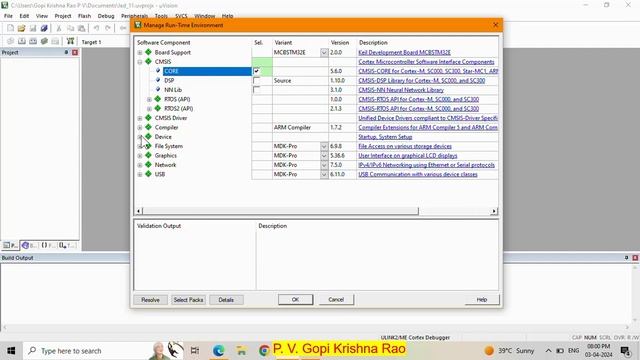Check the NN Lib component checkbox
The width and height of the screenshot is (640, 360).
256,90
